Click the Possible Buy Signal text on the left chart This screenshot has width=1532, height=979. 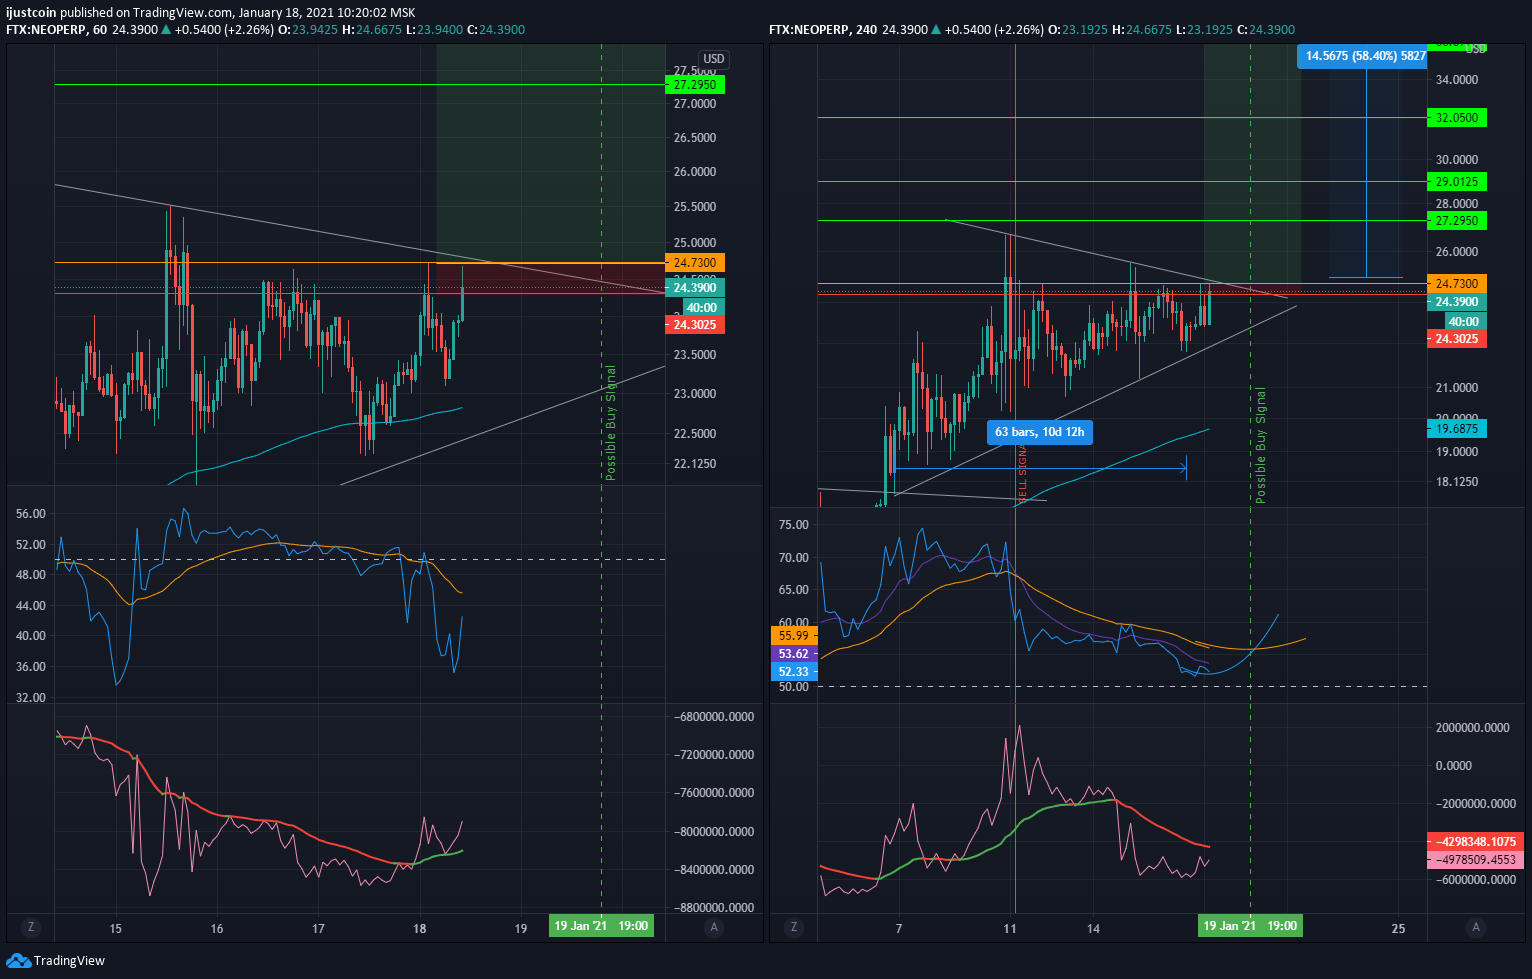click(611, 423)
